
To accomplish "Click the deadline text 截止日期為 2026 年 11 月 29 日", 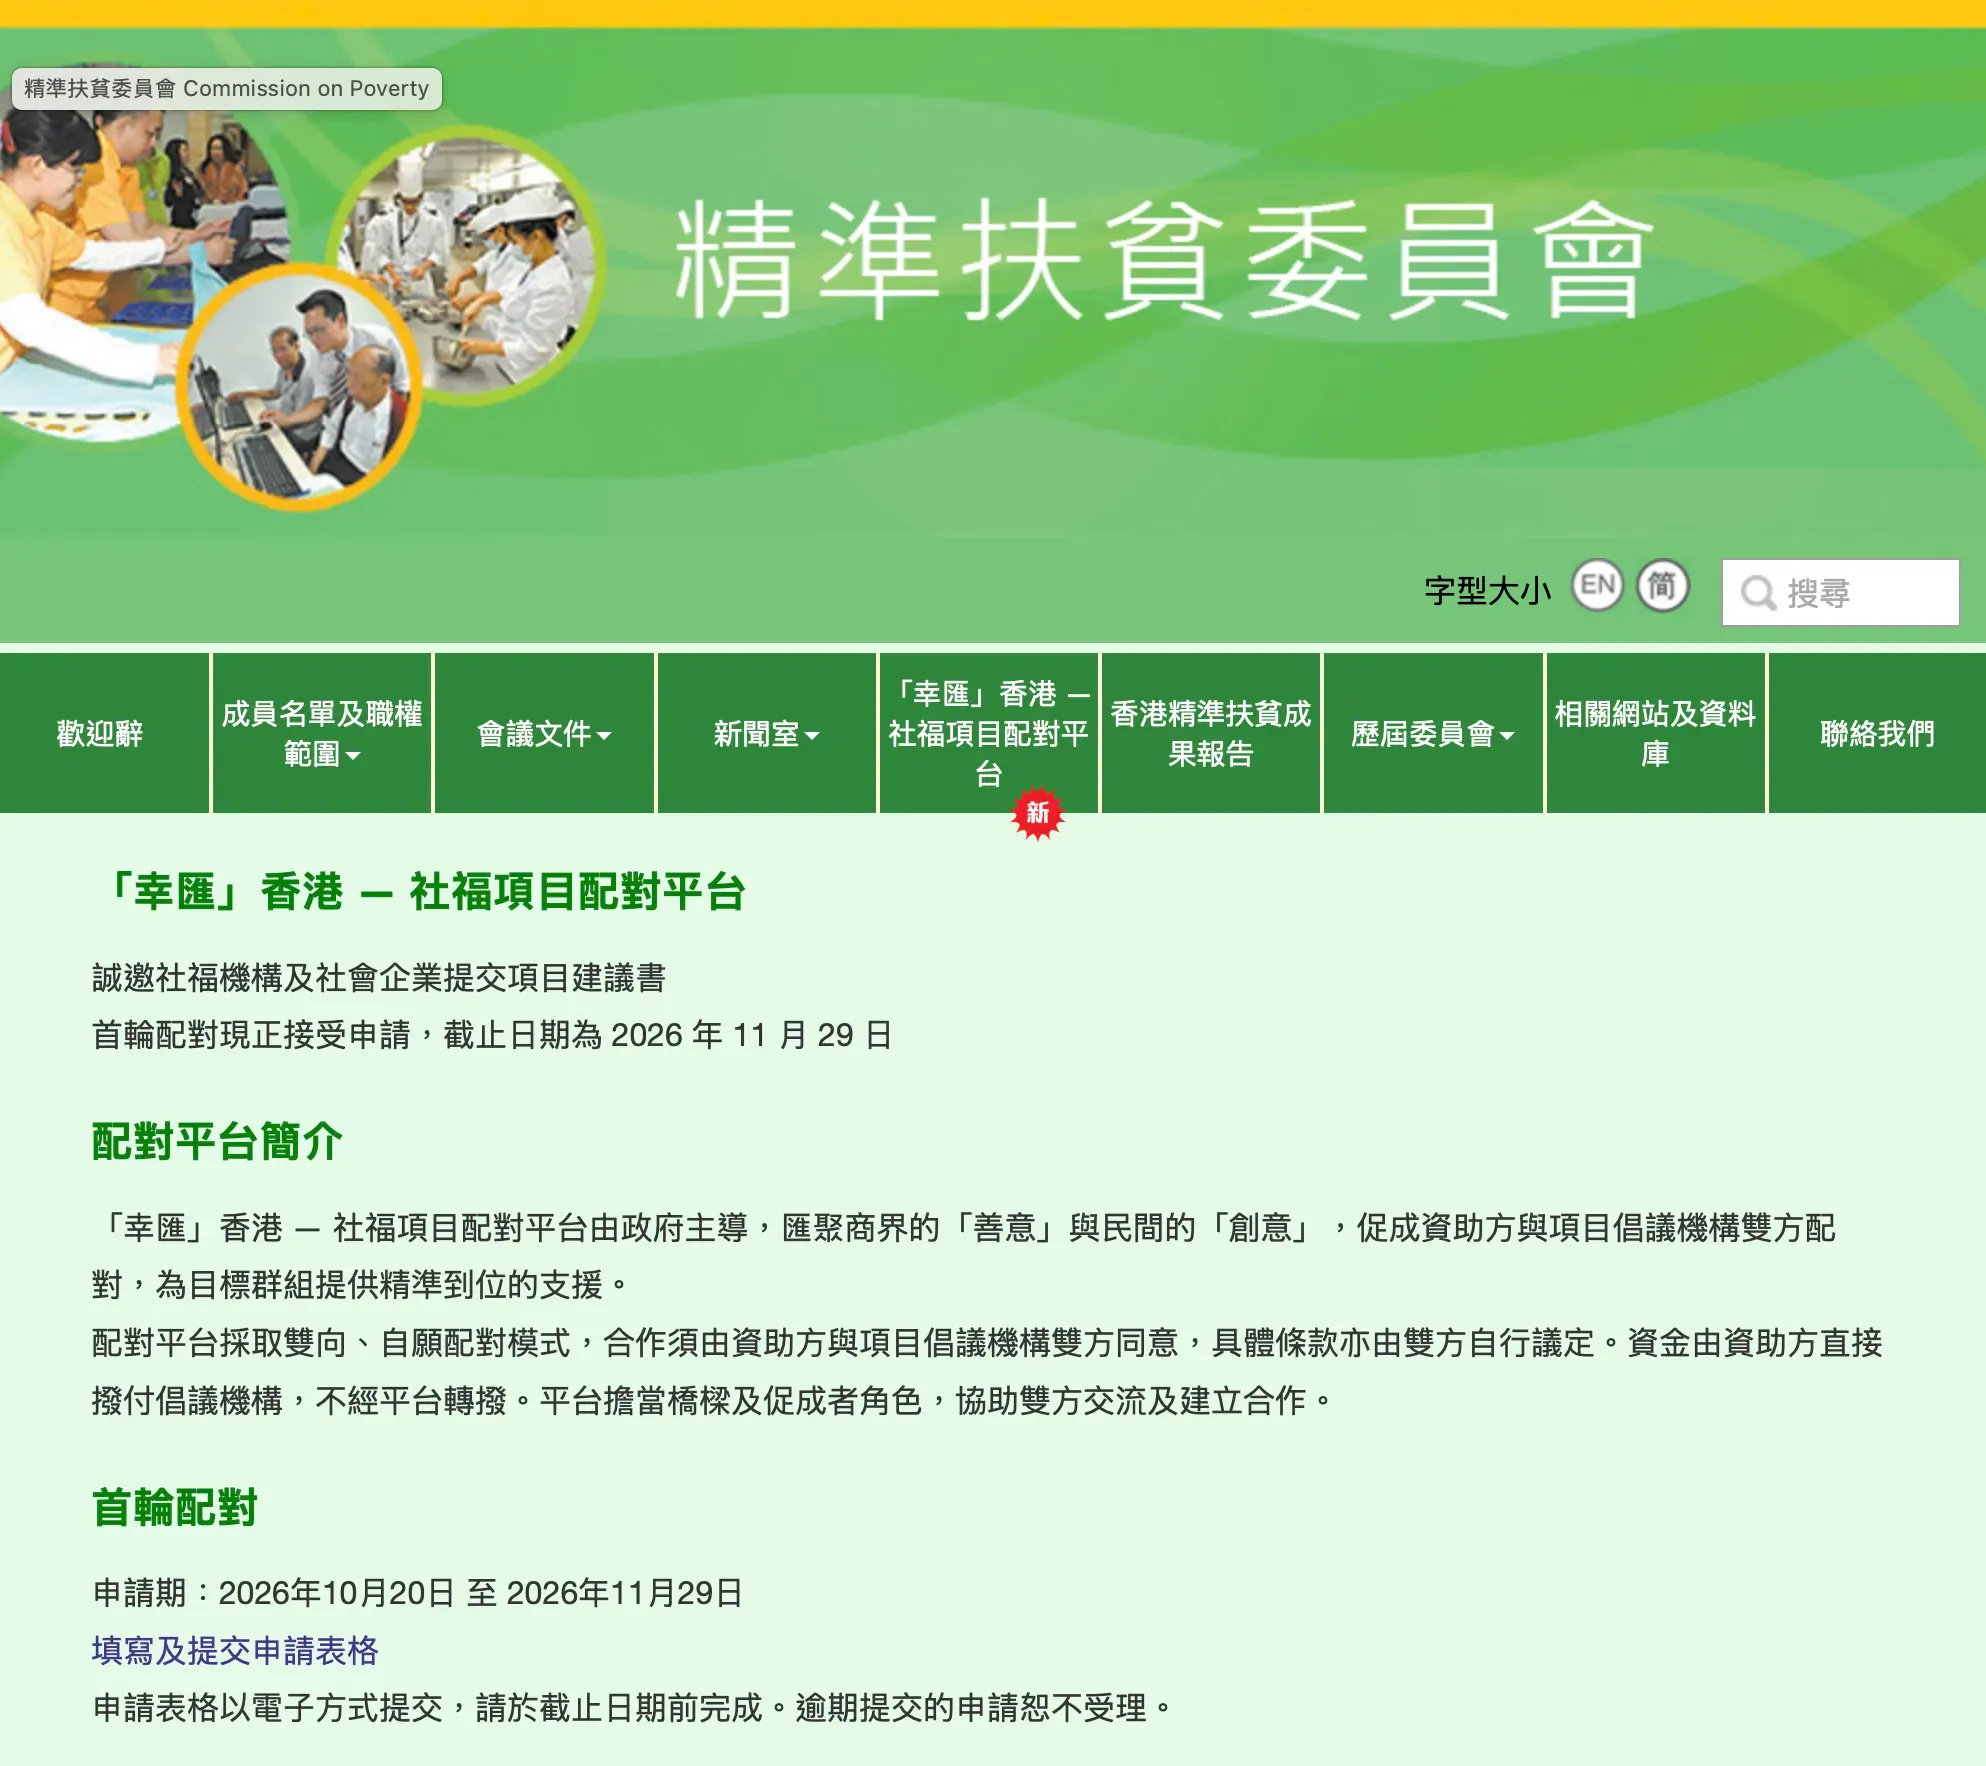I will (668, 1034).
